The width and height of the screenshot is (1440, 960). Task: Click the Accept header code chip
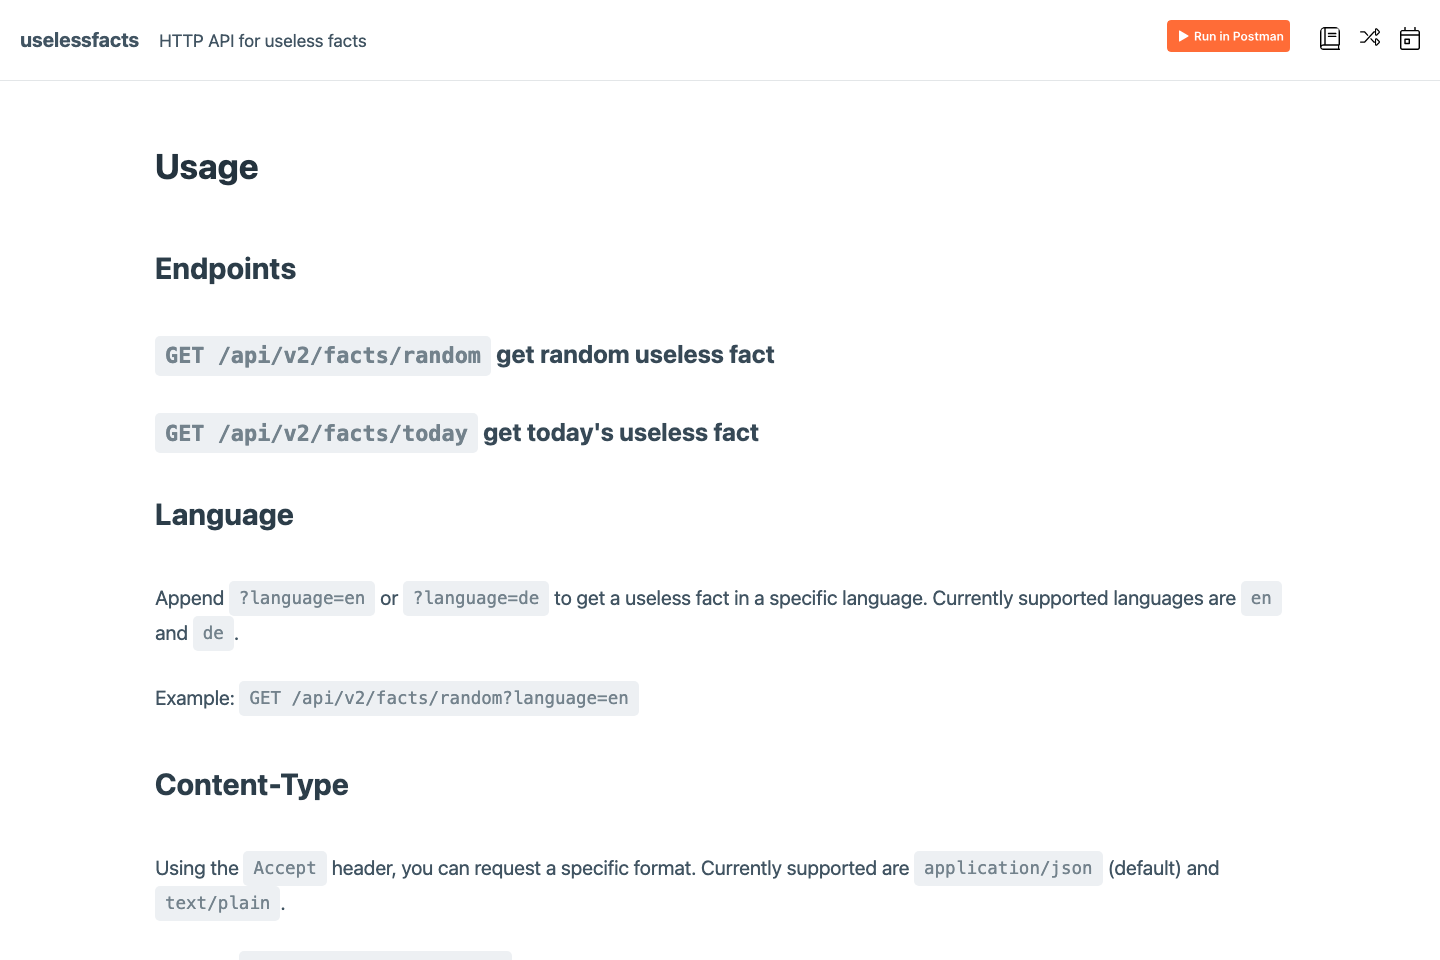[x=284, y=868]
